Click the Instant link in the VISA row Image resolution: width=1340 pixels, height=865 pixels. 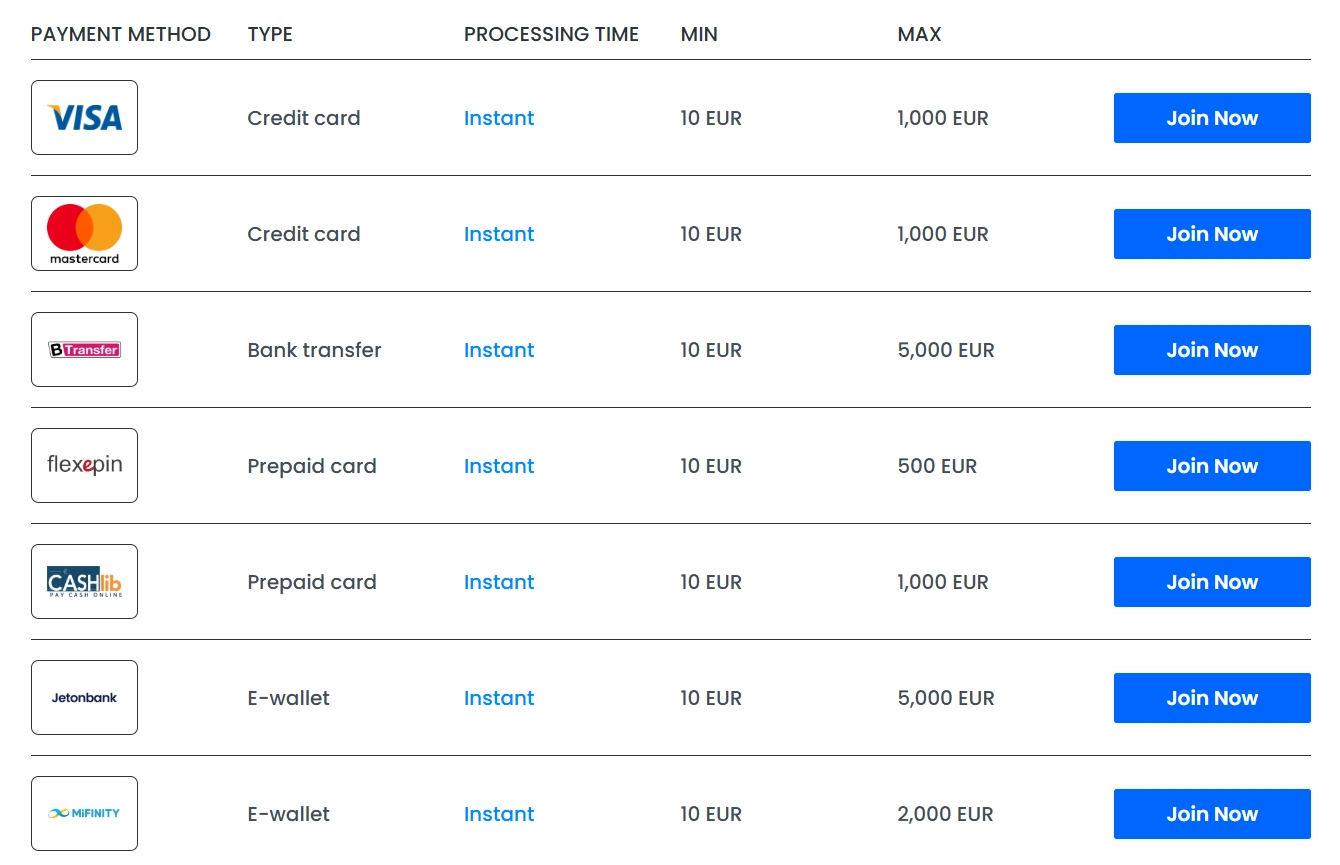click(x=499, y=118)
